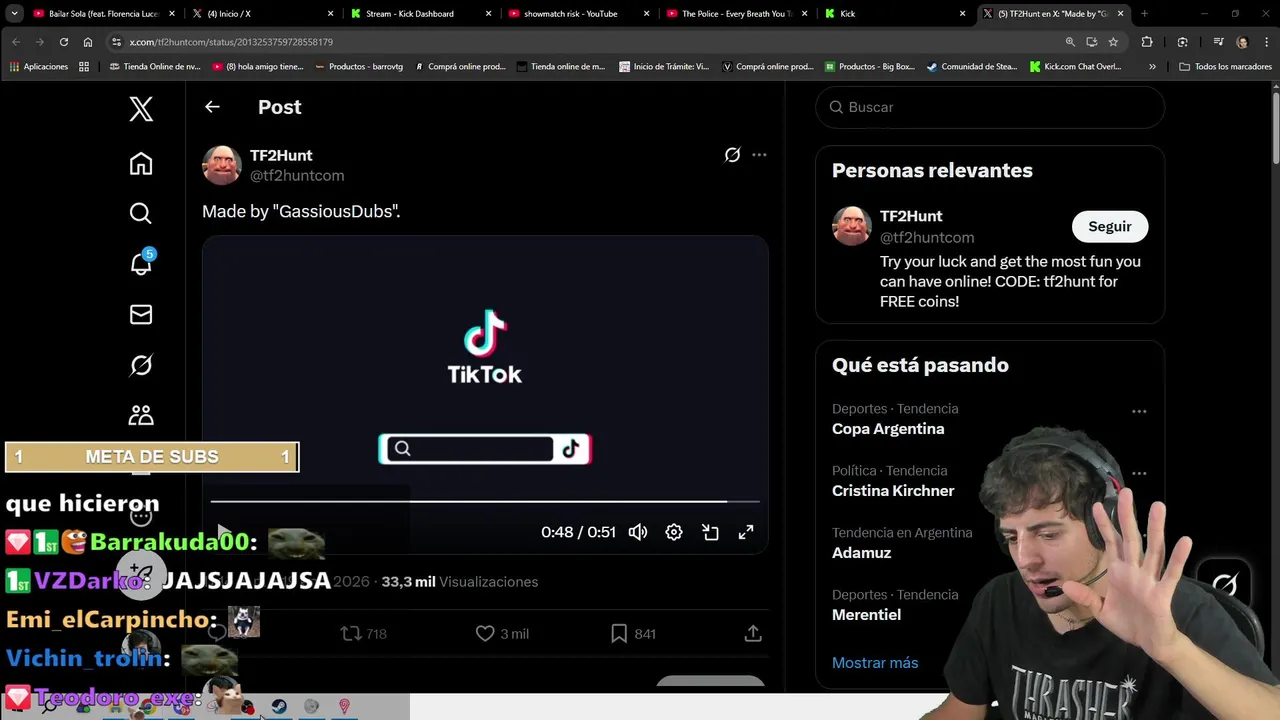Open more options for Copa Argentina trend
This screenshot has width=1280, height=720.
point(1139,411)
